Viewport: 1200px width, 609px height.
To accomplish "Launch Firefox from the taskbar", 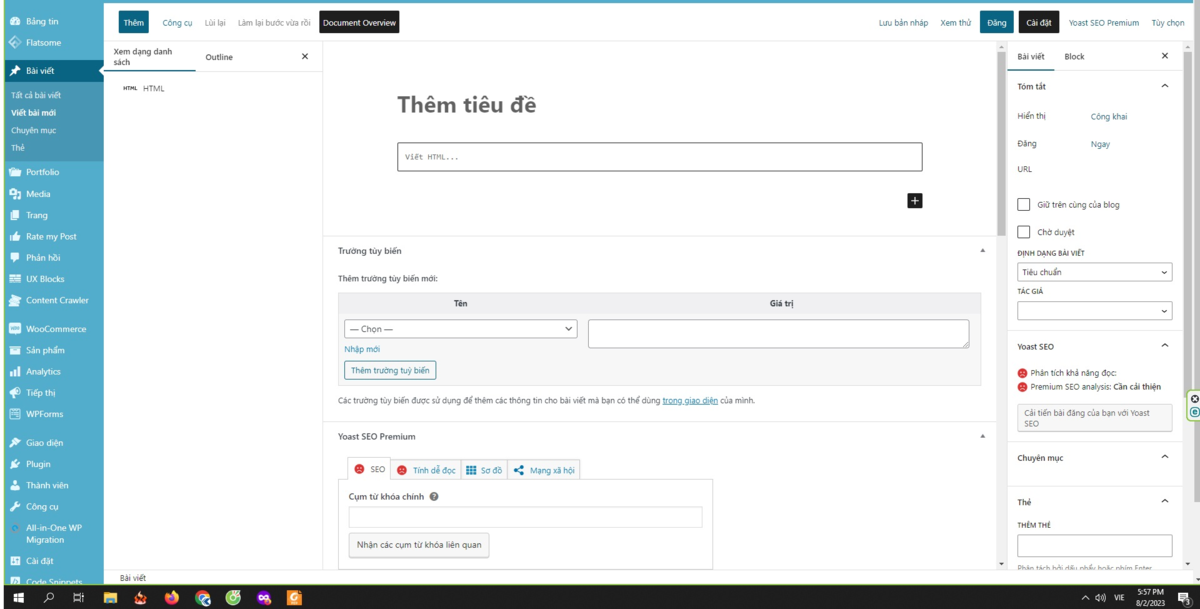I will 172,598.
